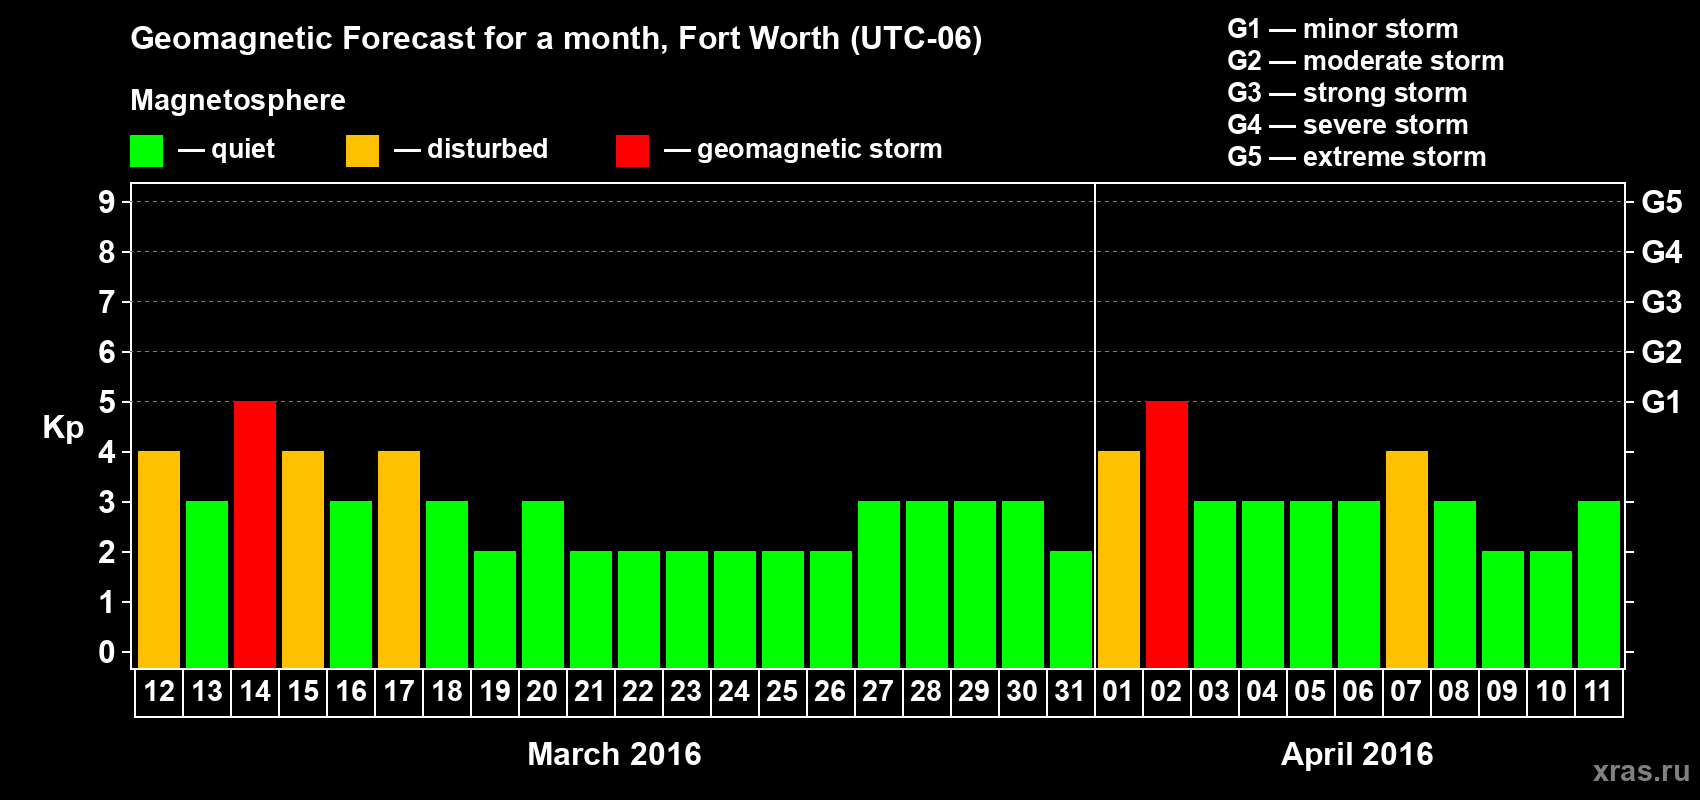Click the green bar for March 31
Screen dimensions: 1700x800
tap(1071, 609)
